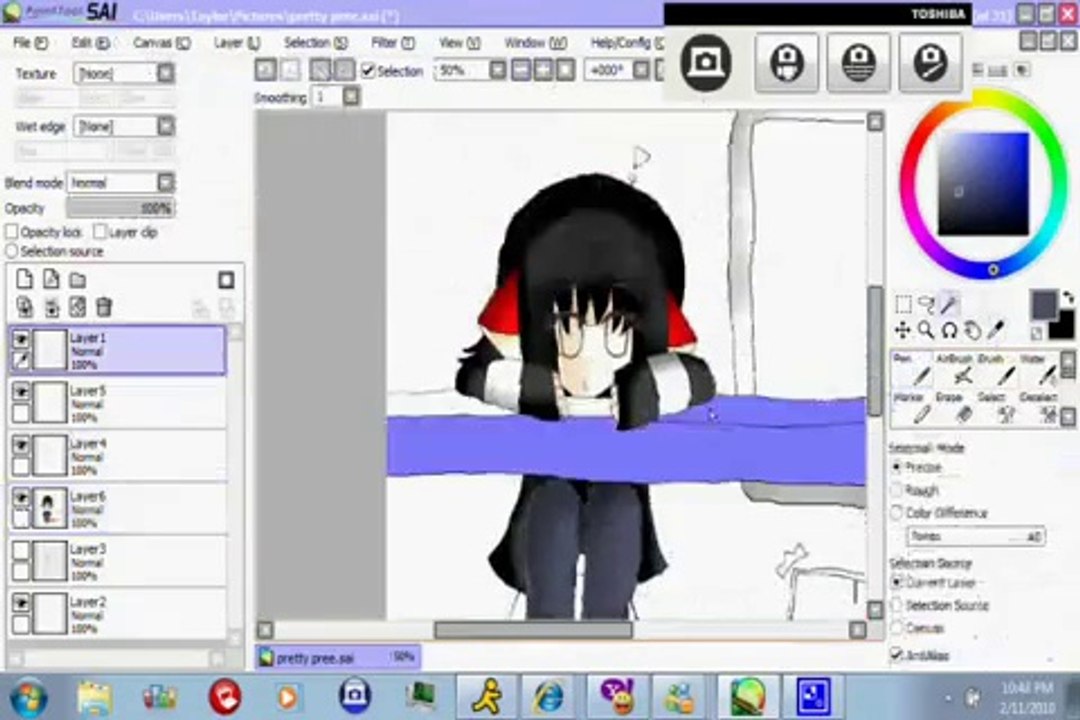
Task: Enable the Opacity lock checkbox
Action: point(12,232)
